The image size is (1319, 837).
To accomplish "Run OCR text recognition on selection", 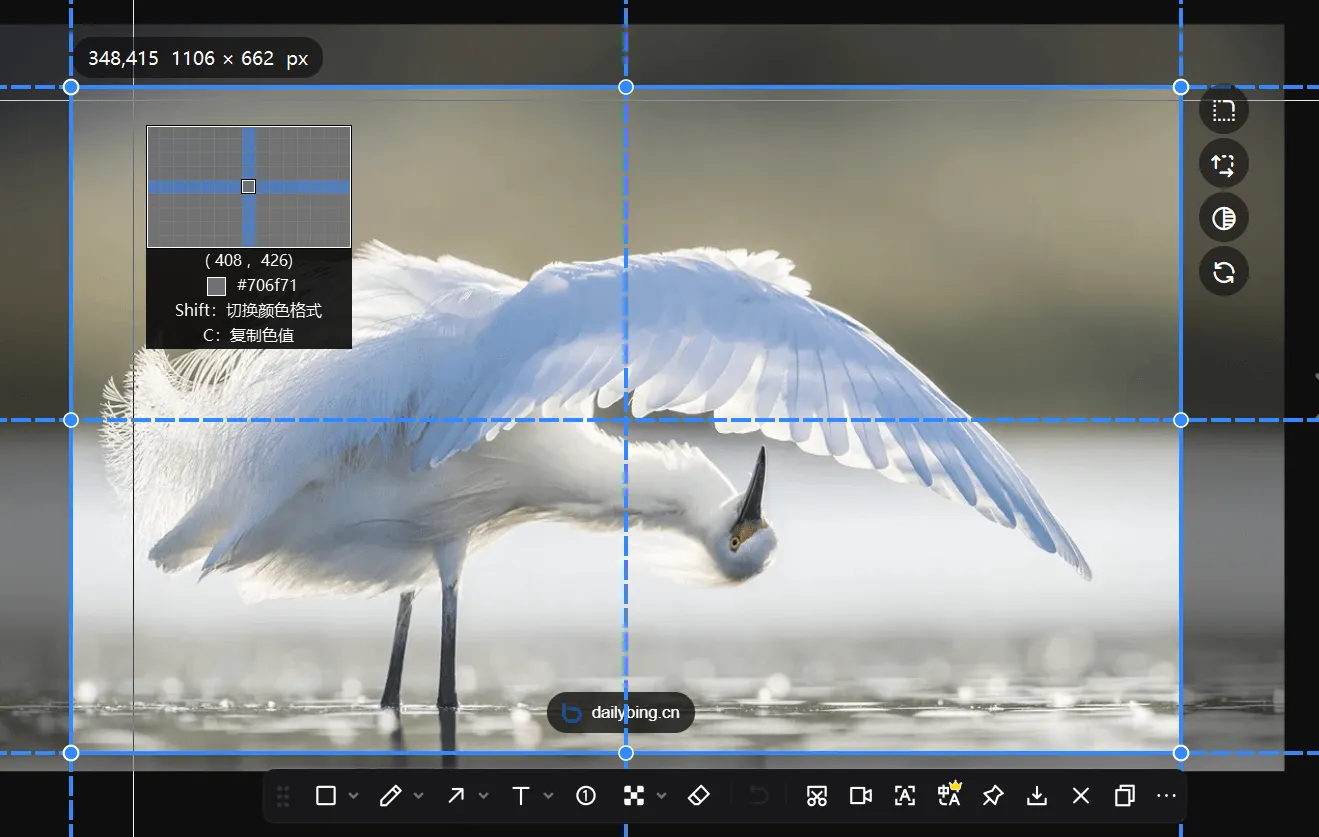I will click(905, 796).
